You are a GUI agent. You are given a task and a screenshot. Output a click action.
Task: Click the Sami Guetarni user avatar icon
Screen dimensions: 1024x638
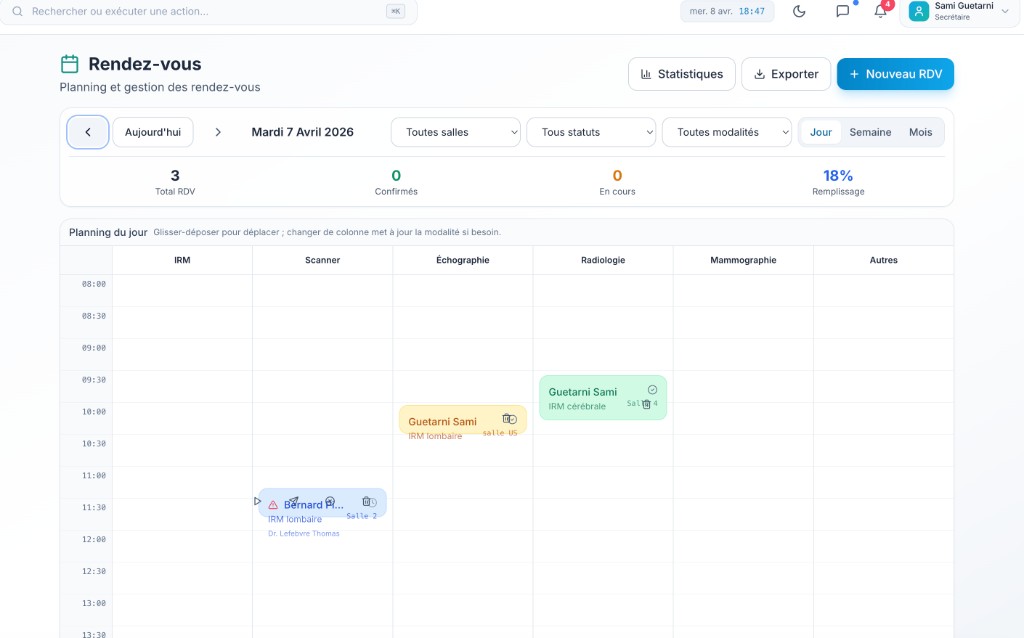pyautogui.click(x=919, y=11)
